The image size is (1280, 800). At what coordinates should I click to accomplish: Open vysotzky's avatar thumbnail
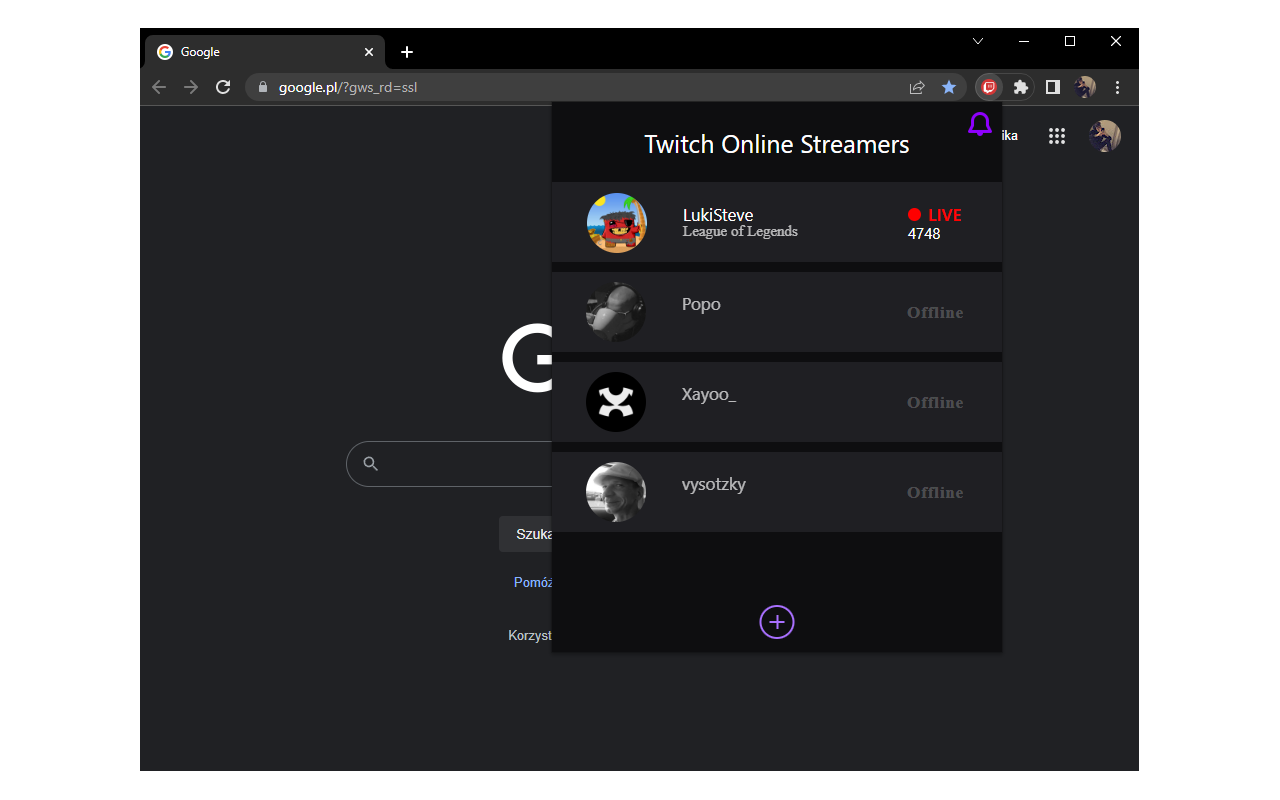click(x=616, y=492)
